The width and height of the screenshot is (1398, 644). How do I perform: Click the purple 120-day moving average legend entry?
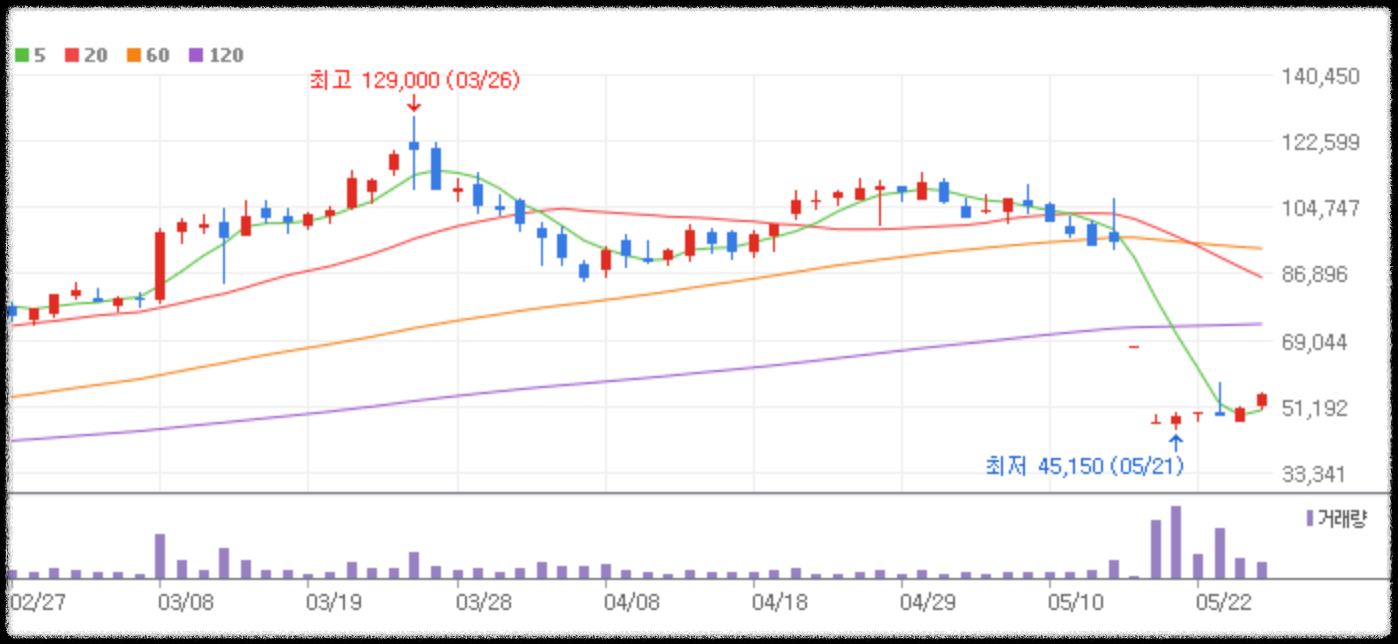(x=216, y=55)
